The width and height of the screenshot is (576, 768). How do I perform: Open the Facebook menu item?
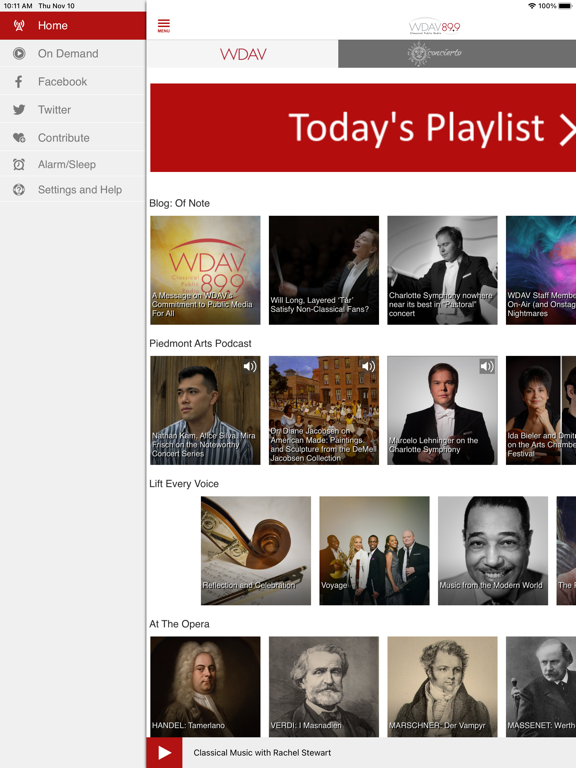[73, 81]
